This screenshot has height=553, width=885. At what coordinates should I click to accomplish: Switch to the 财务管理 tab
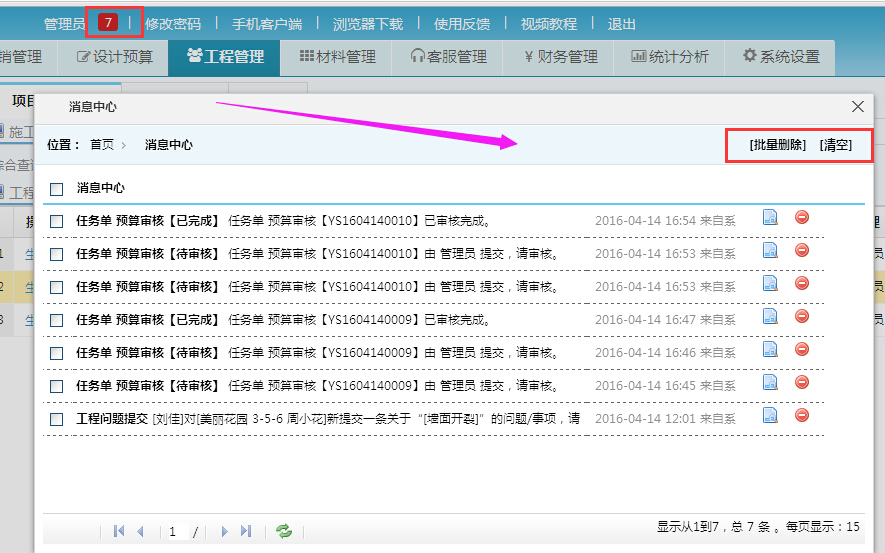(560, 57)
